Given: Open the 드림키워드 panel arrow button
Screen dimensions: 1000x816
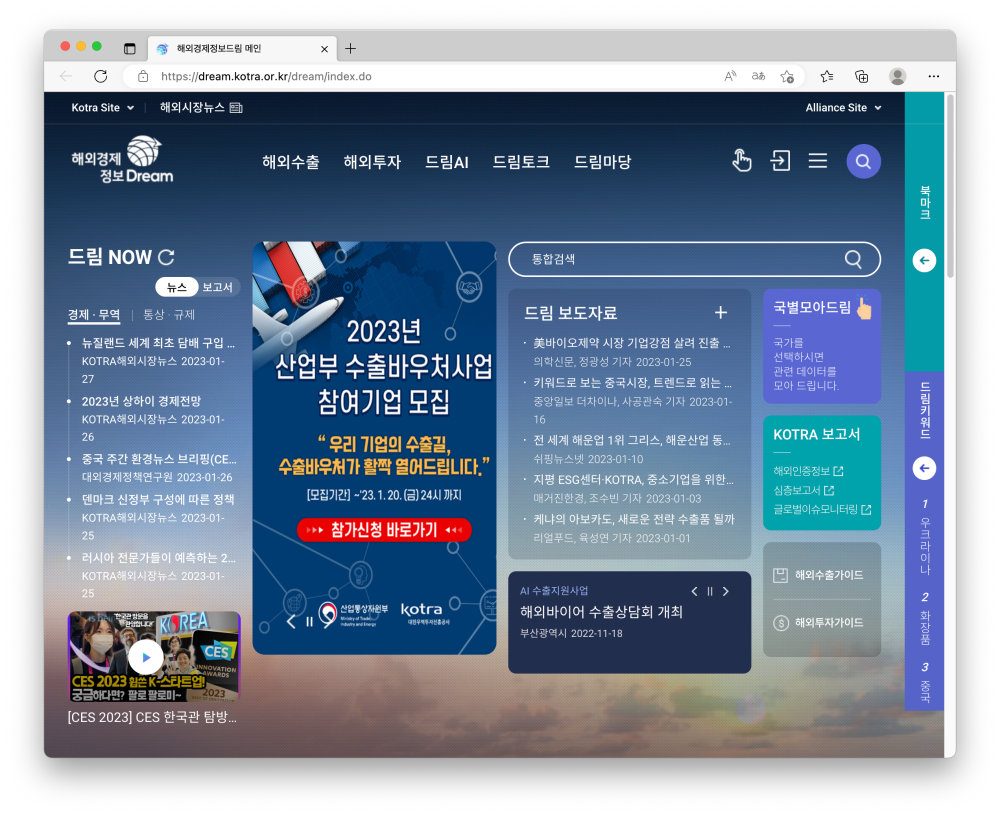Looking at the screenshot, I should point(924,468).
